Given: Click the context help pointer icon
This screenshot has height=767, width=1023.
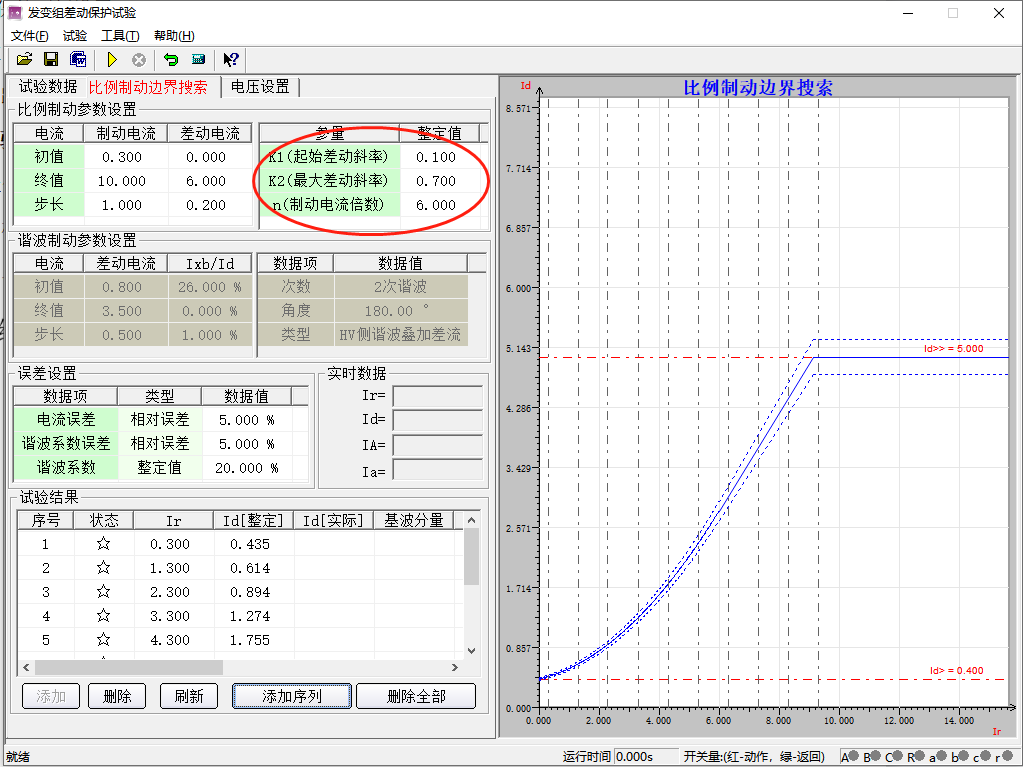Looking at the screenshot, I should click(231, 60).
